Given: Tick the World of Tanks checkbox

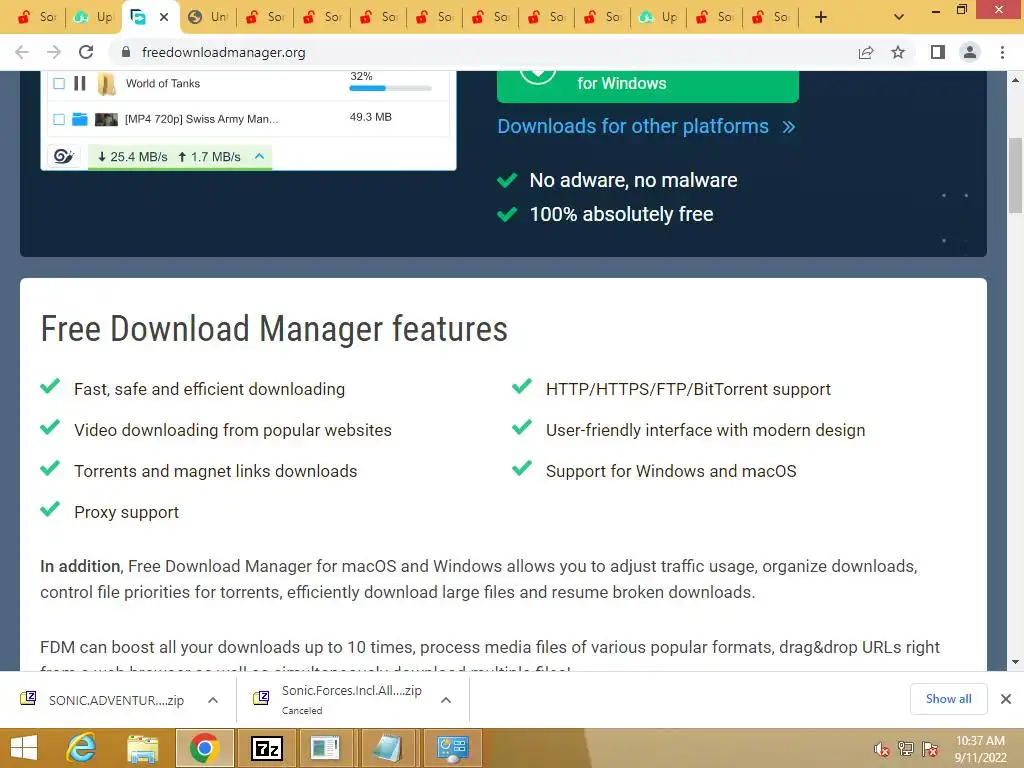Looking at the screenshot, I should [x=59, y=83].
